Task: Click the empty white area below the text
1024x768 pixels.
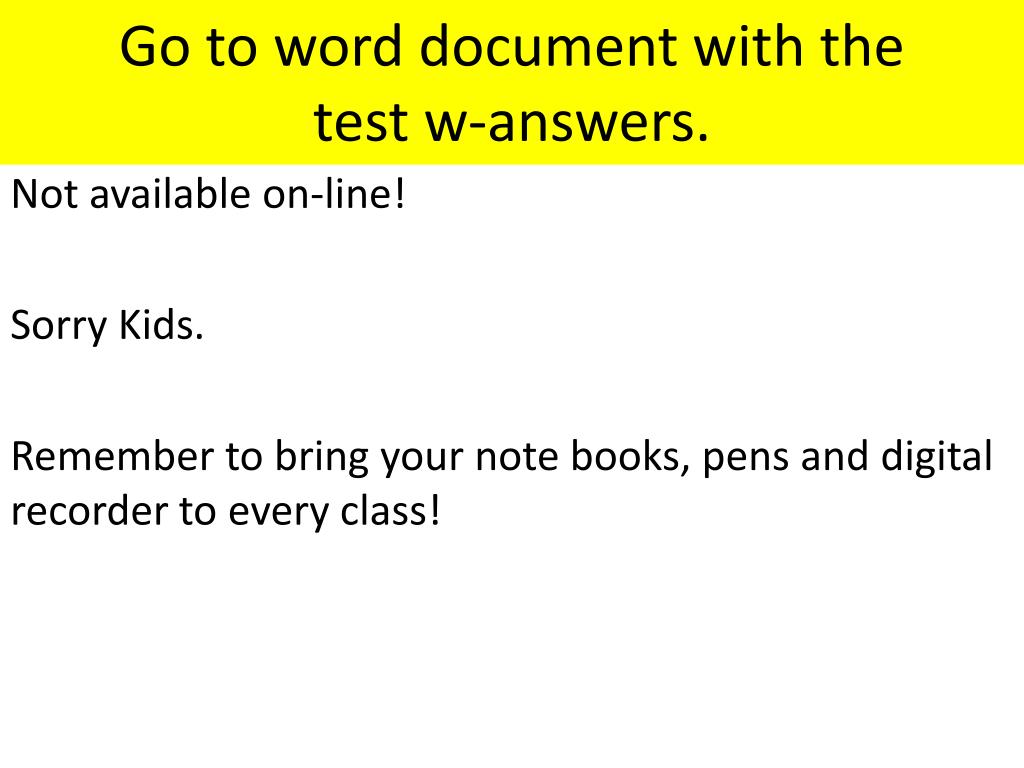Action: point(512,660)
